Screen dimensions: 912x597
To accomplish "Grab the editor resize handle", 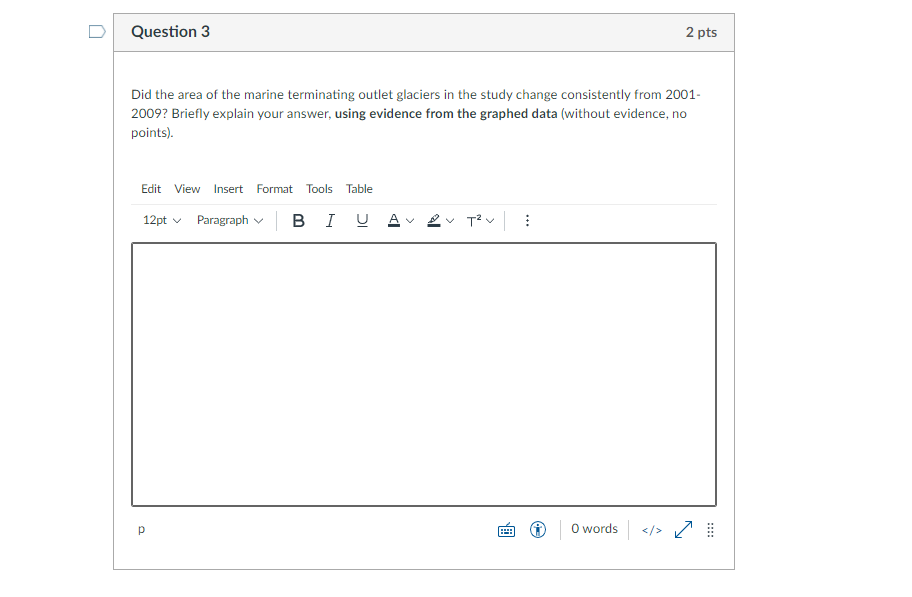I will (710, 530).
